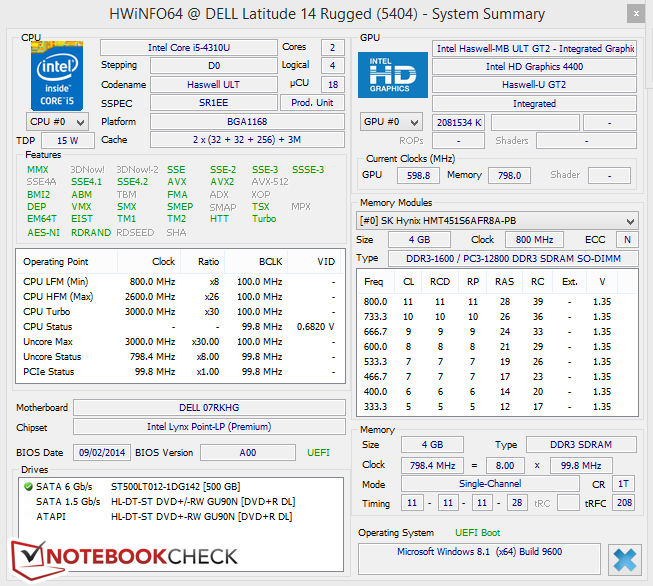
Task: Click the Single-Channel mode field
Action: click(x=490, y=484)
